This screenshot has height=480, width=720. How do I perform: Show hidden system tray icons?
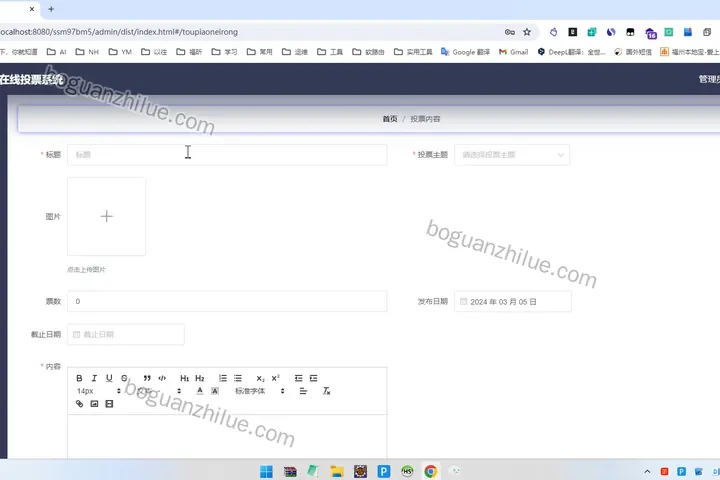click(x=647, y=471)
